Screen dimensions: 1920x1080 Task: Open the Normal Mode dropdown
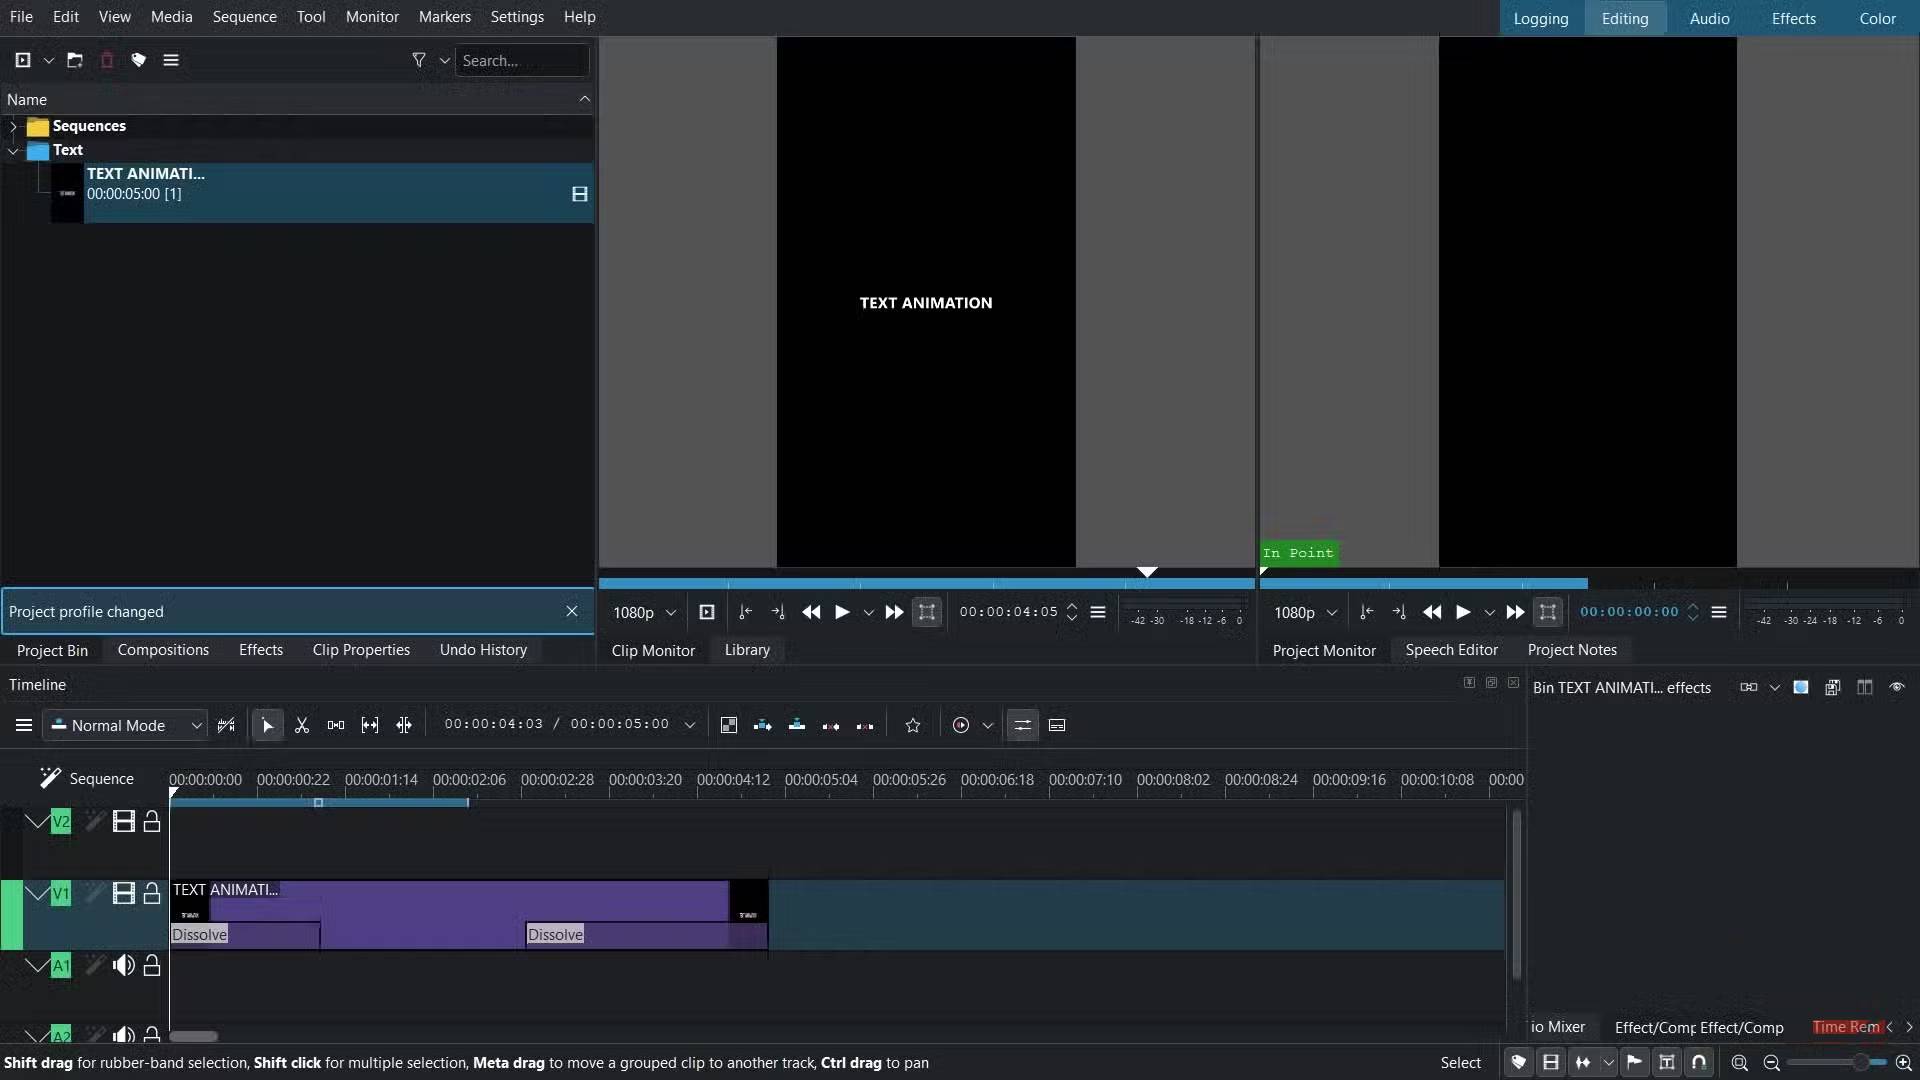pyautogui.click(x=128, y=726)
